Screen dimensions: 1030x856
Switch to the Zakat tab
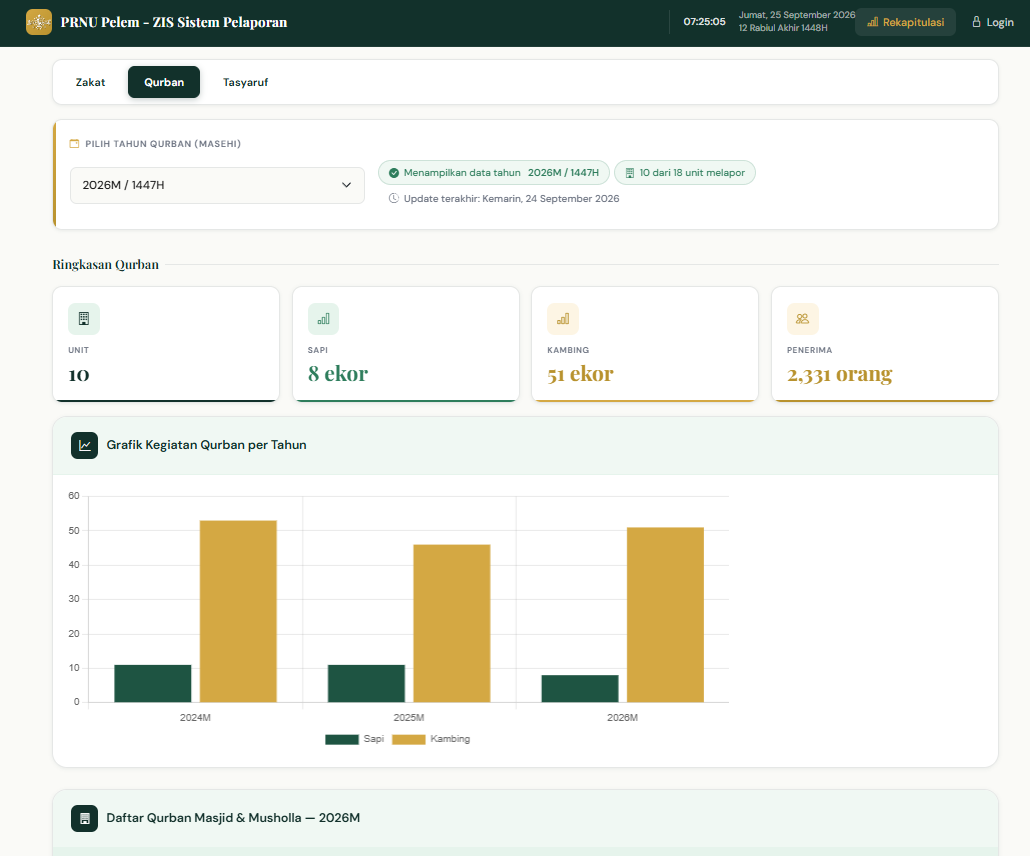pyautogui.click(x=90, y=82)
